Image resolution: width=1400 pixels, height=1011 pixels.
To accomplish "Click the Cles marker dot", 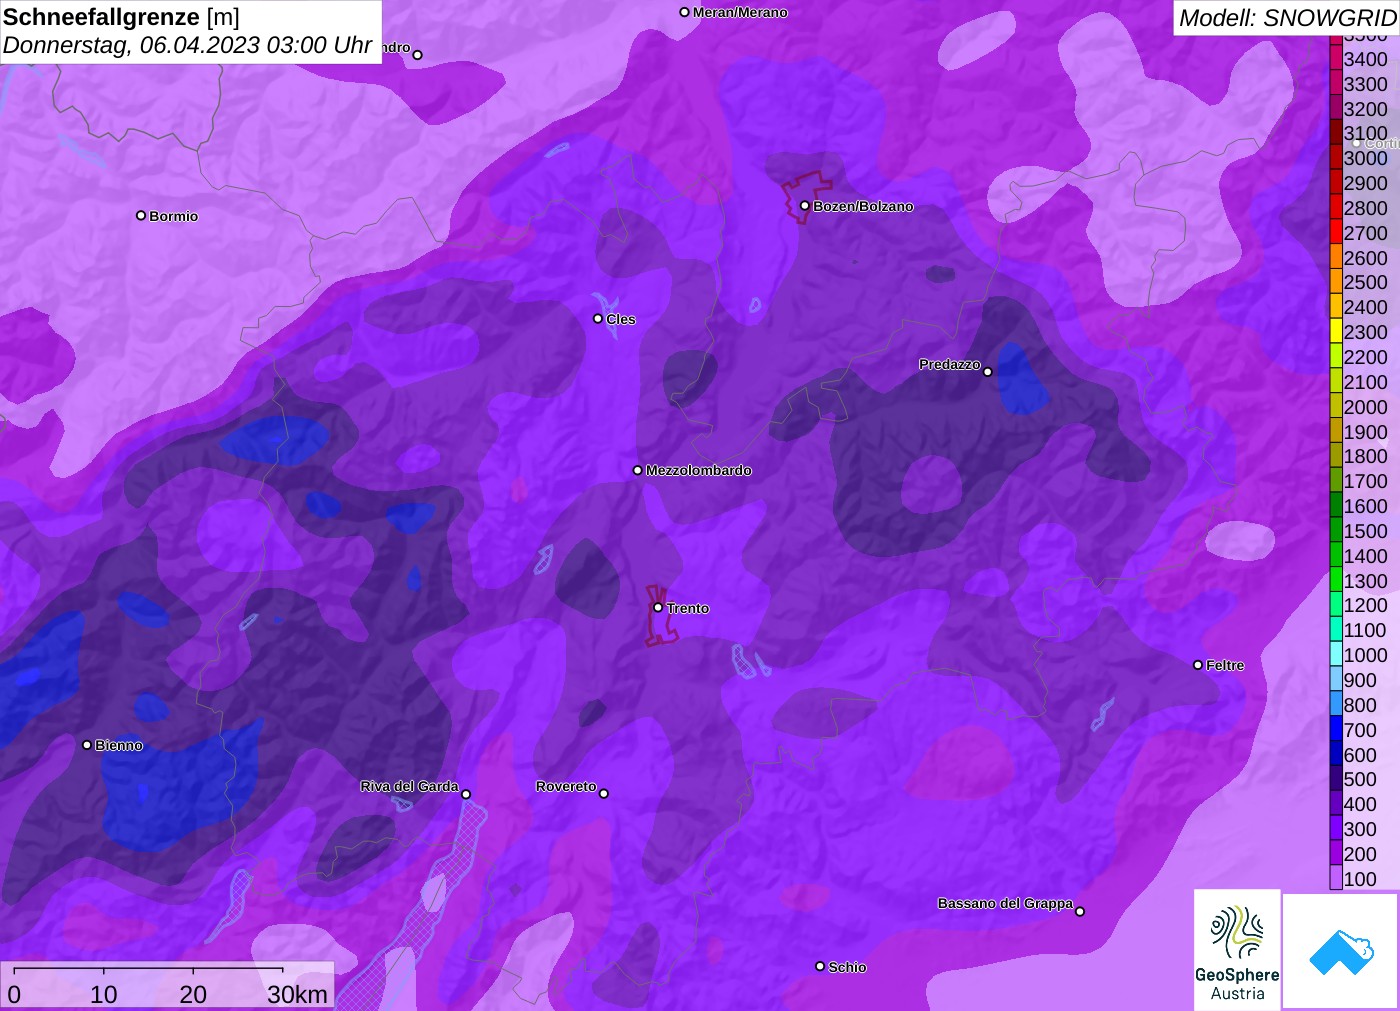I will click(598, 319).
